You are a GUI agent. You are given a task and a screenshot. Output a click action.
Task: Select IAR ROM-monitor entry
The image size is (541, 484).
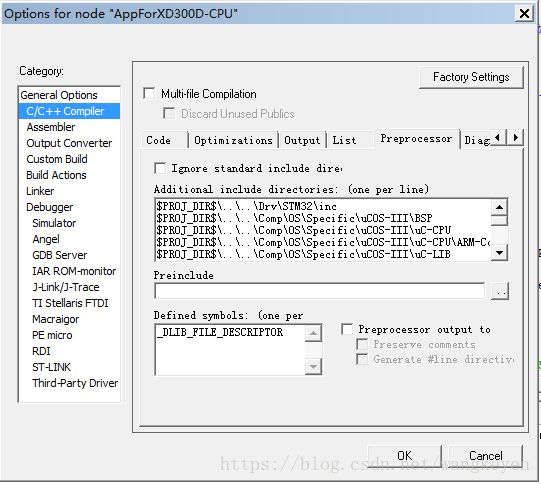(74, 271)
